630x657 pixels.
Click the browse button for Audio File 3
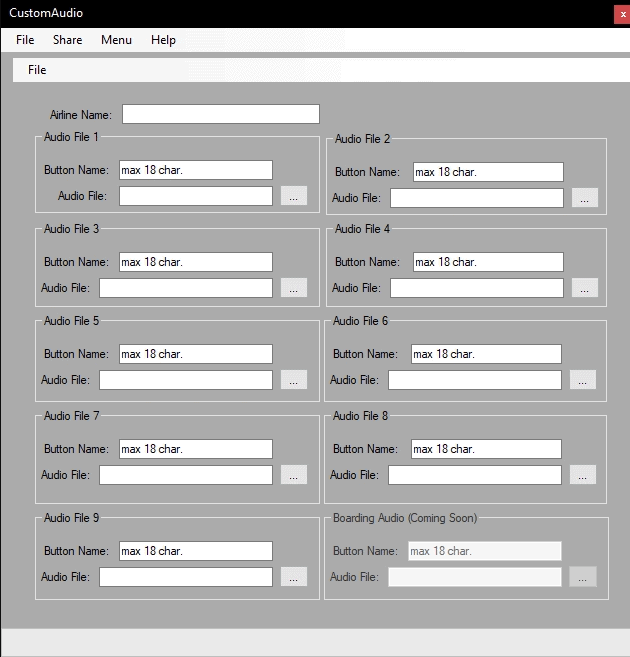[x=293, y=288]
